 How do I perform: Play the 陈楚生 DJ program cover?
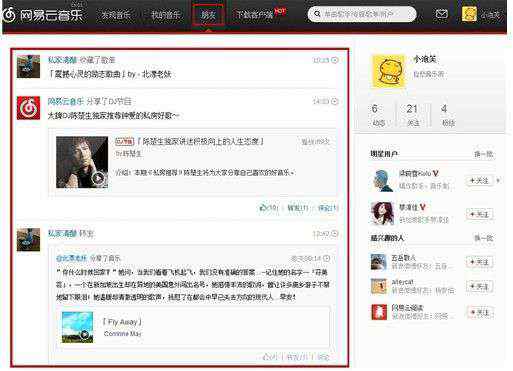tap(82, 162)
